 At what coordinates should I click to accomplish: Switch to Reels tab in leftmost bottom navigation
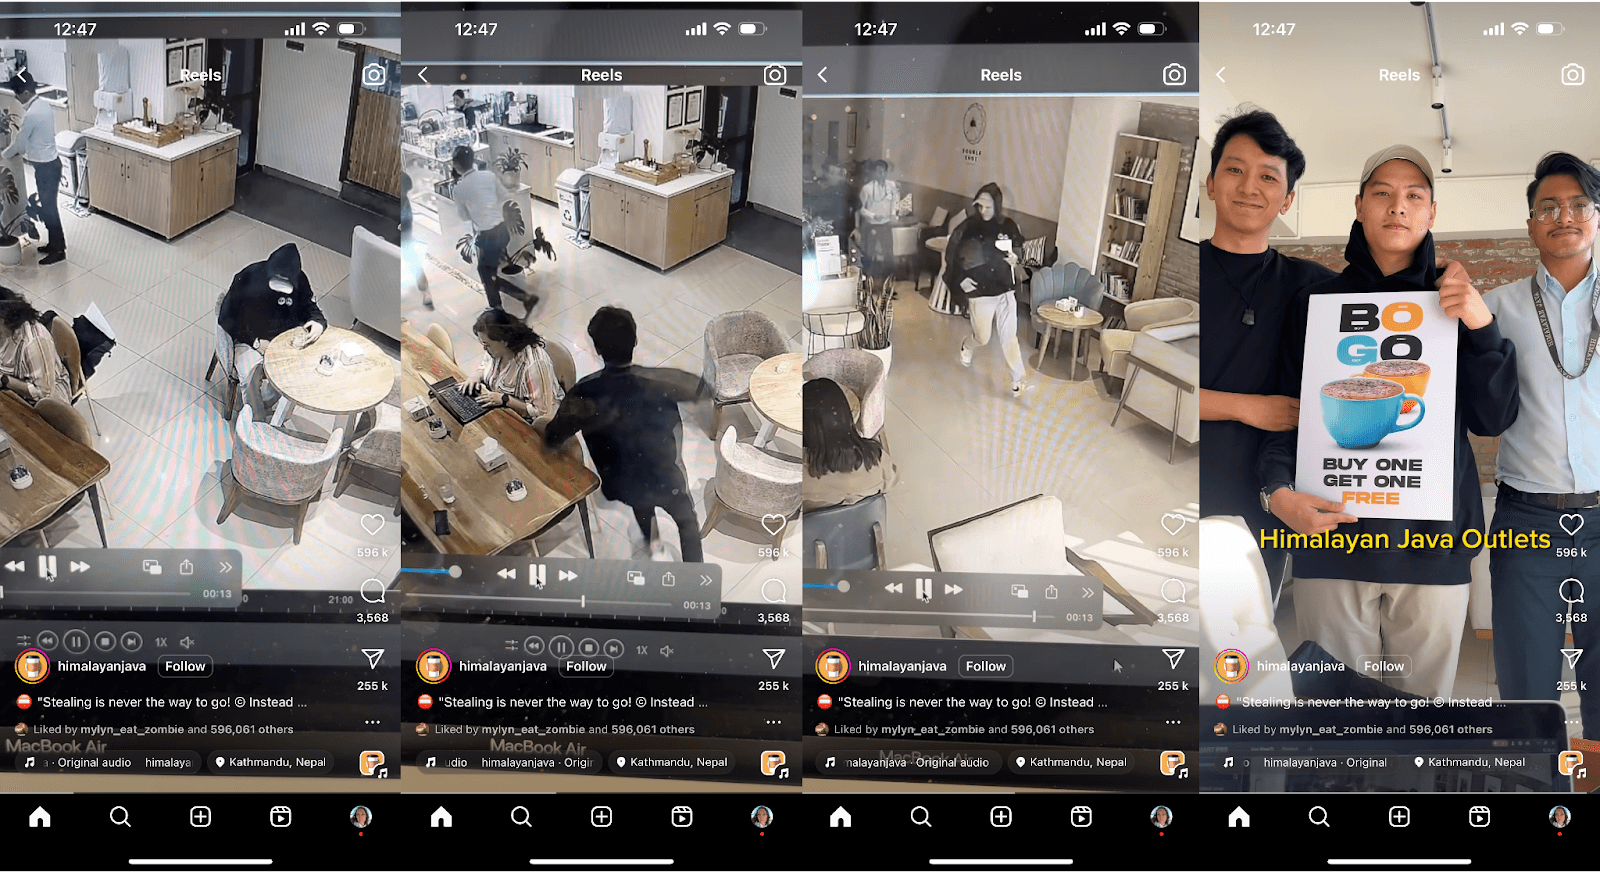click(281, 817)
